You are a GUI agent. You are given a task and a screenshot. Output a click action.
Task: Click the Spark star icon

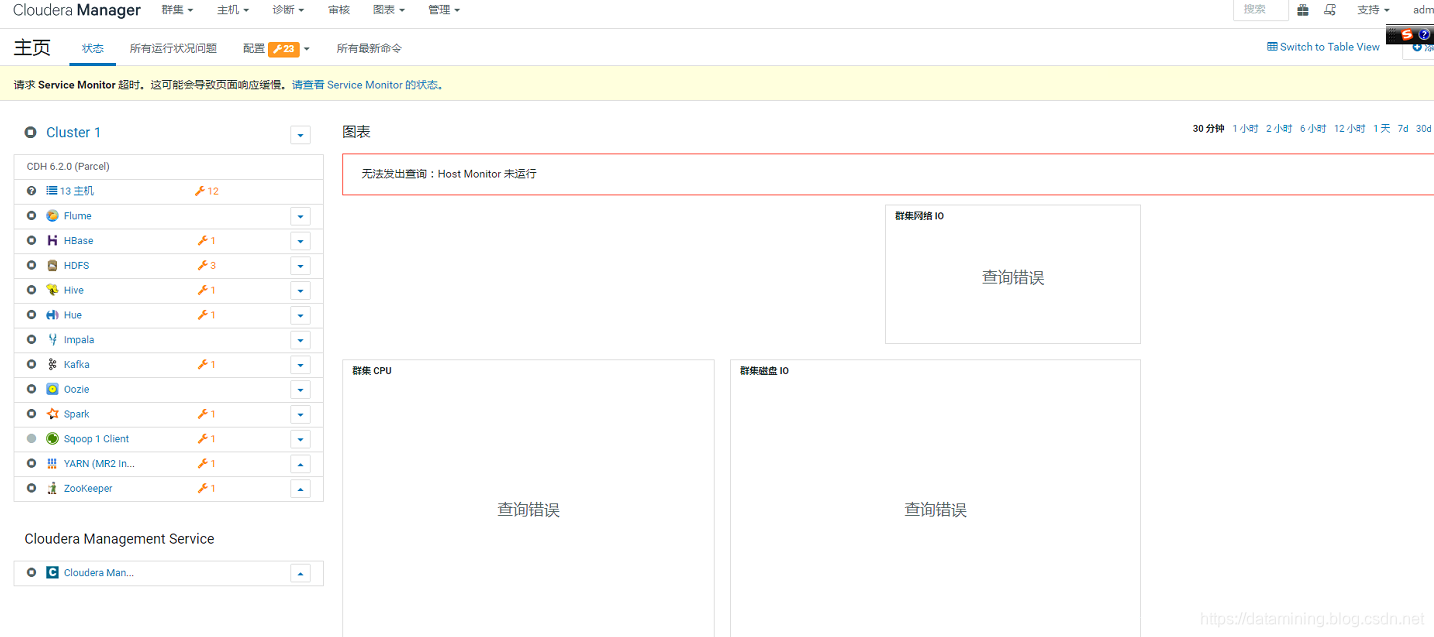[52, 414]
